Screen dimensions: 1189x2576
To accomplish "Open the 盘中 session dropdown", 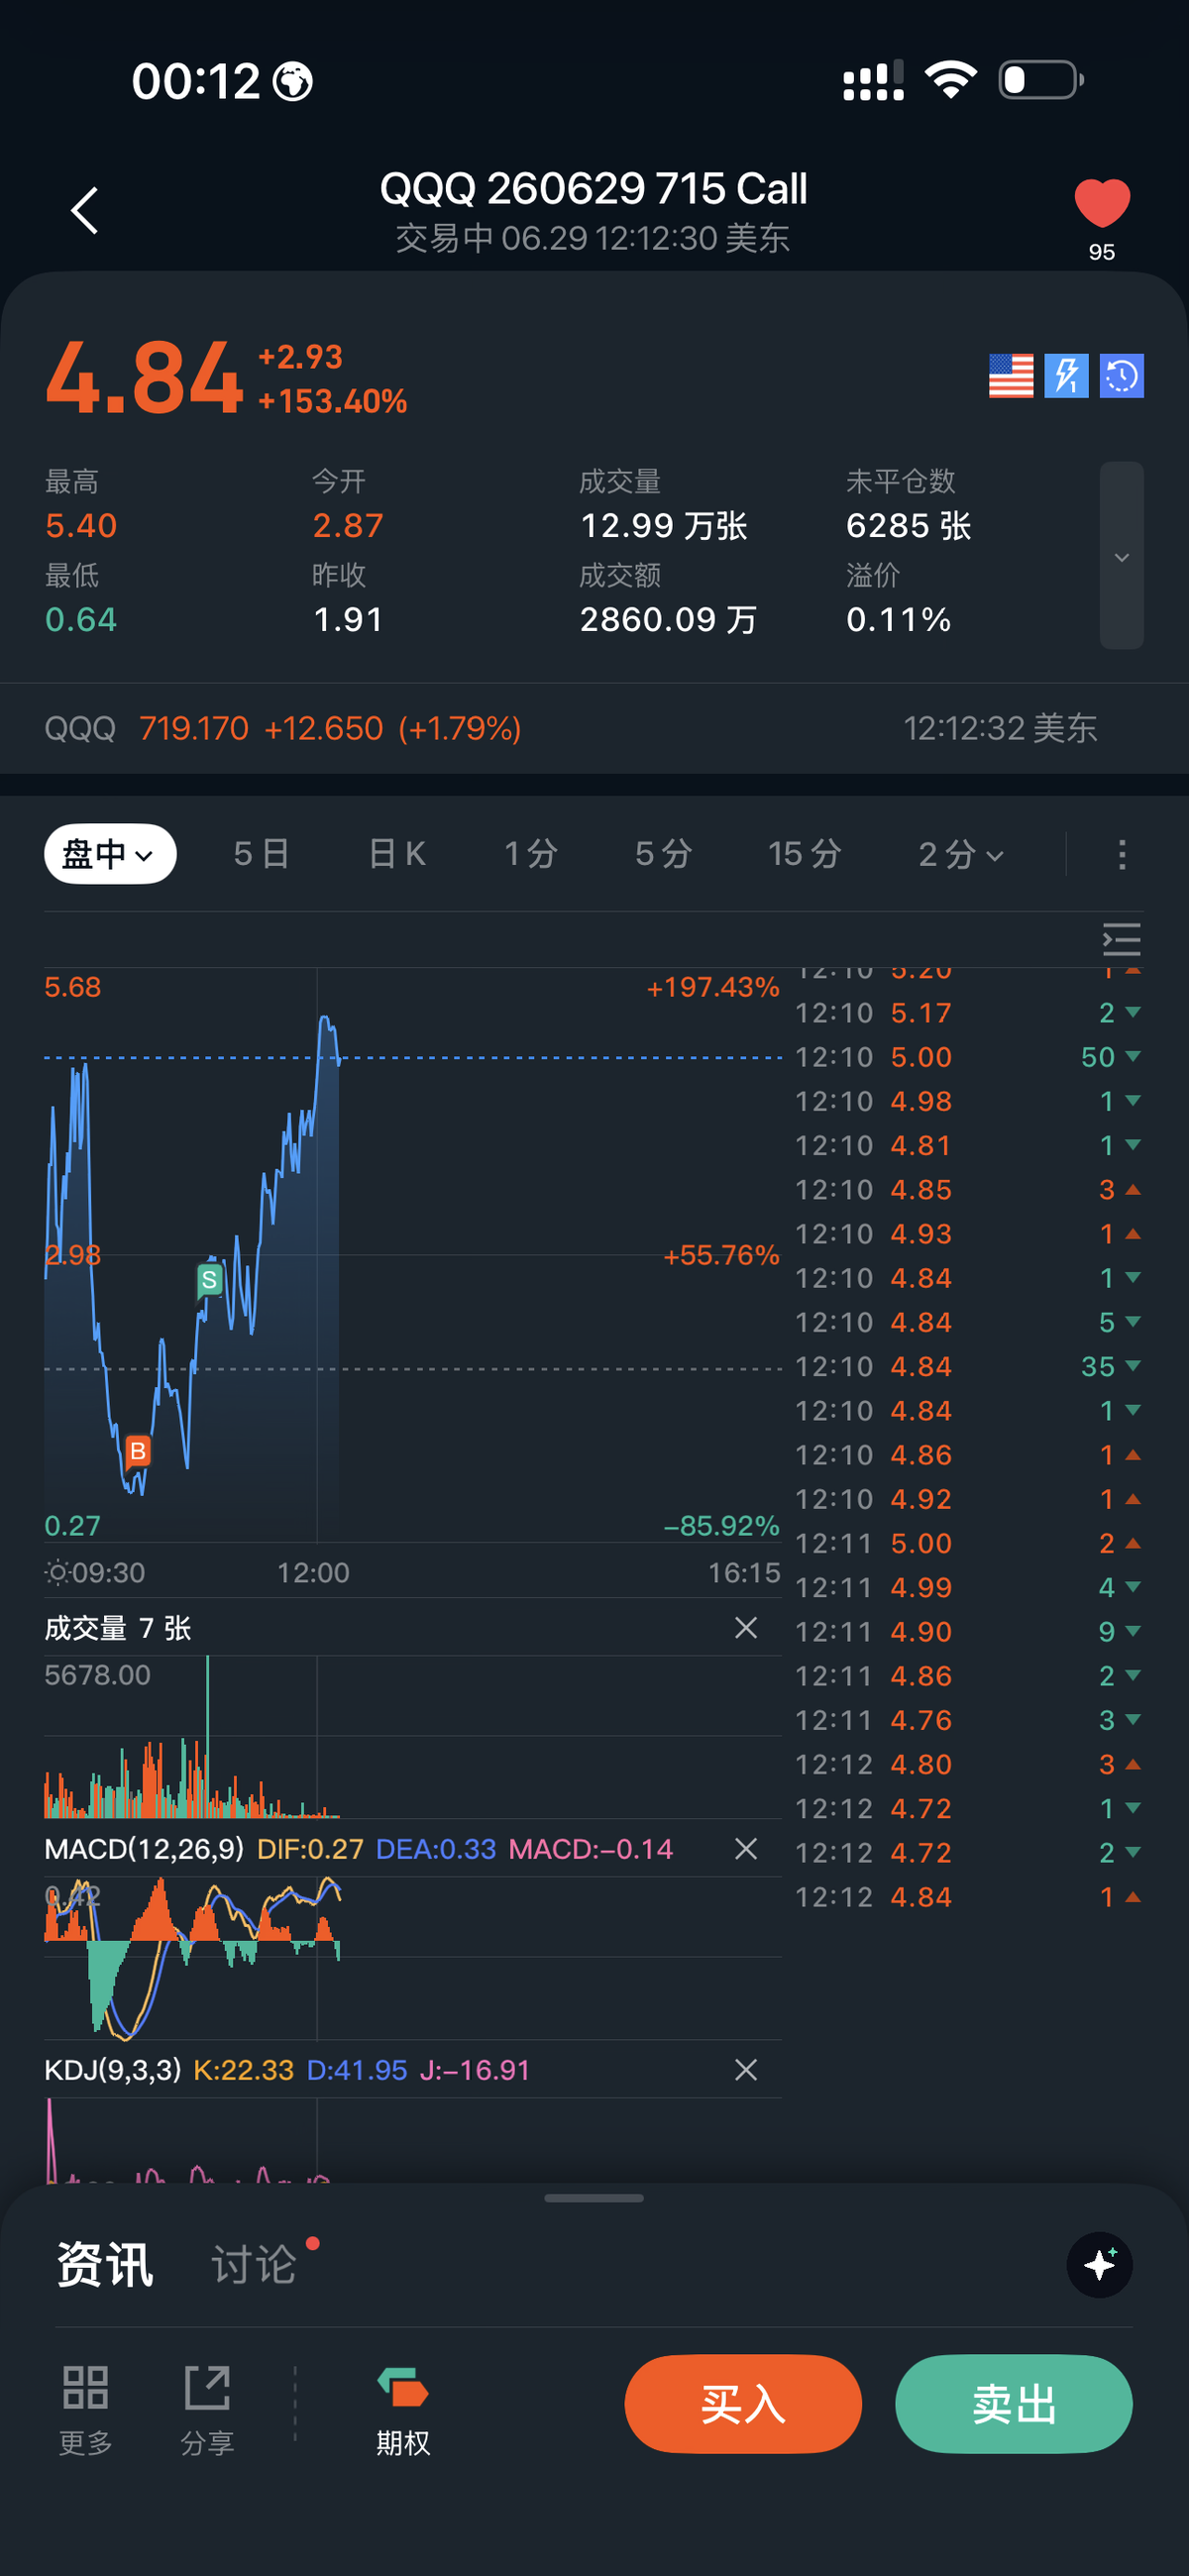I will tap(110, 854).
